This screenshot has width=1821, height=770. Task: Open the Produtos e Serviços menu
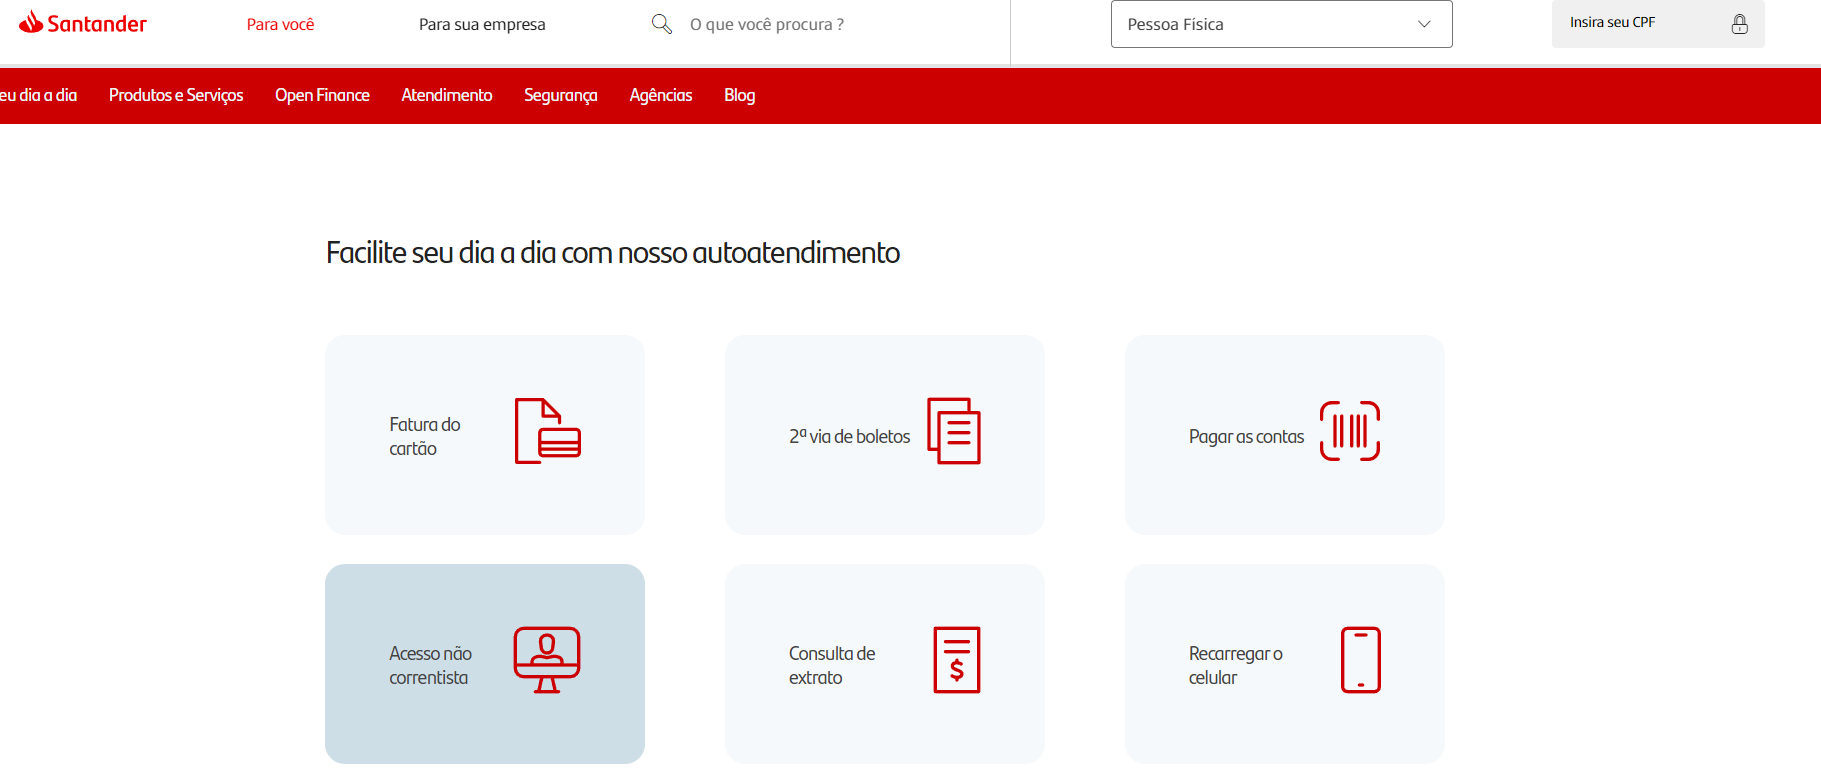click(176, 95)
